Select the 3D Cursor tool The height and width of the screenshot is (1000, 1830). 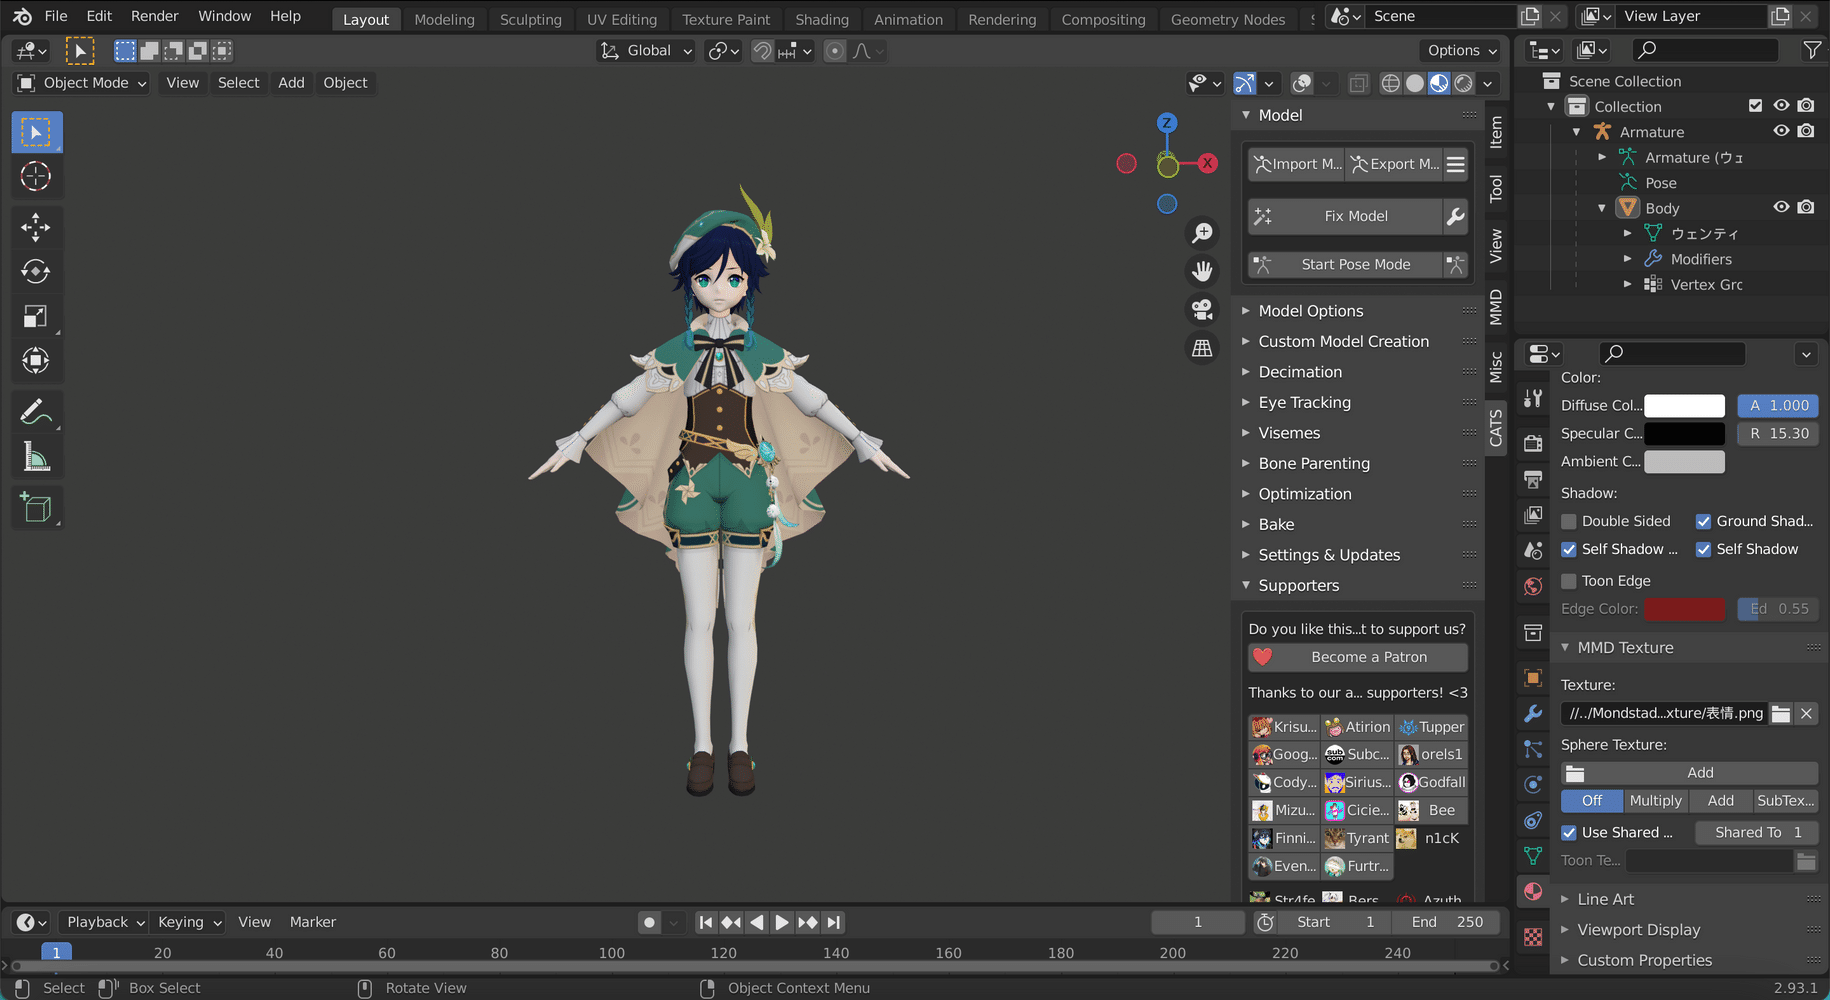pyautogui.click(x=36, y=177)
